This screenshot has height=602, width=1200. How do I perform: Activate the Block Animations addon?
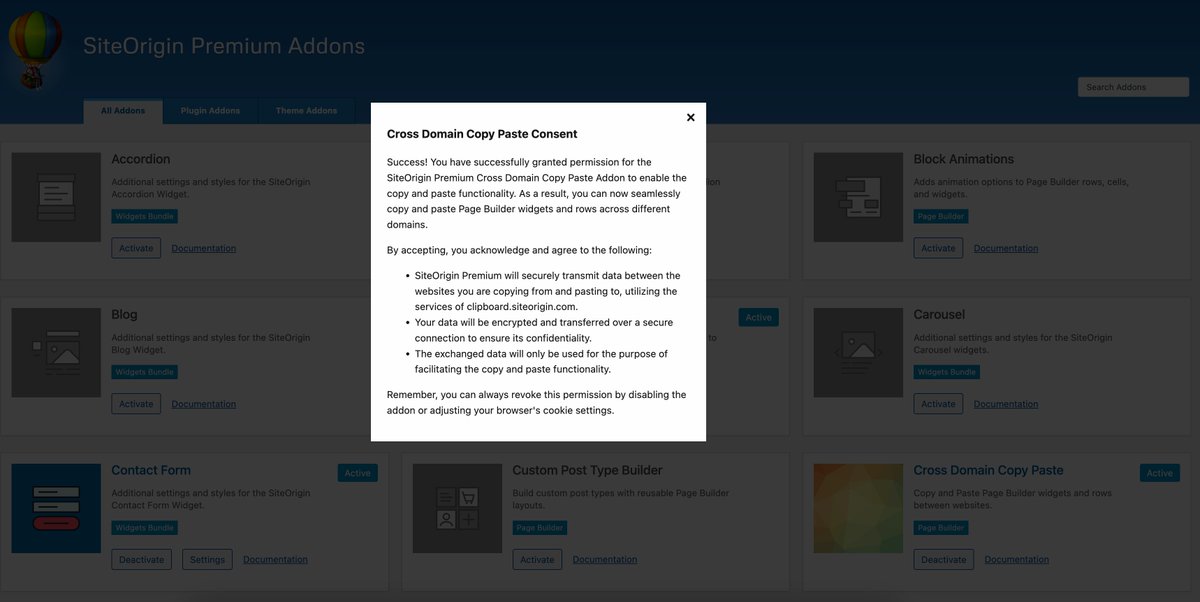click(938, 248)
